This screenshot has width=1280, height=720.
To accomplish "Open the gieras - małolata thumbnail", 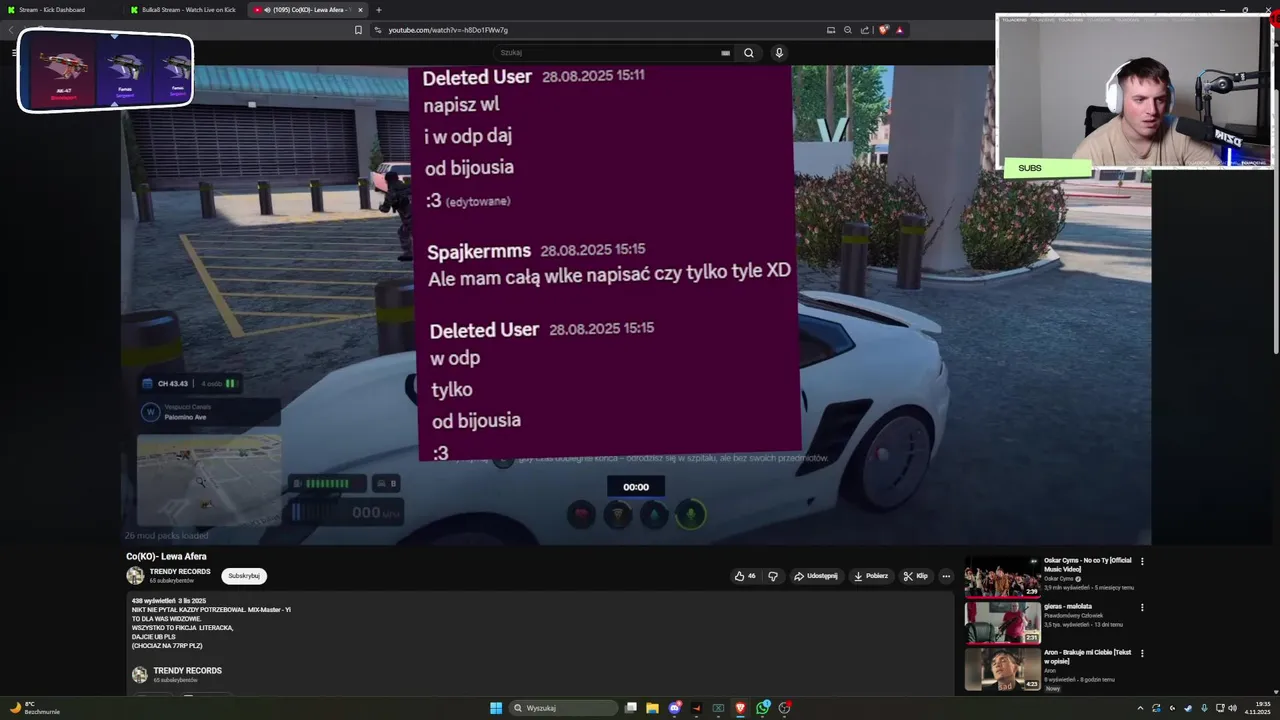I will [x=1002, y=622].
